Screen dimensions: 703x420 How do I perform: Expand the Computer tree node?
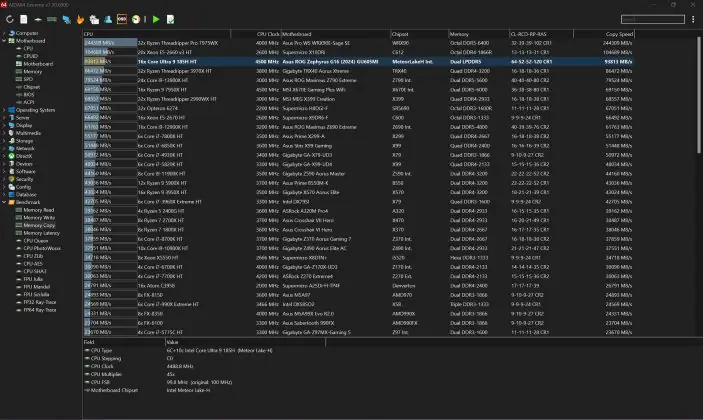(4, 33)
